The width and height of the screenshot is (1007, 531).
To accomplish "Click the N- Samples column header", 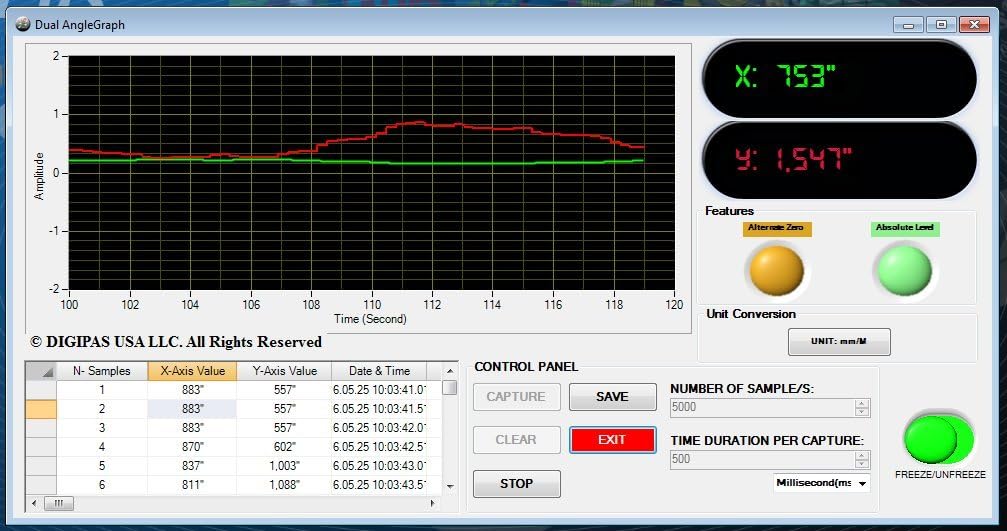I will pyautogui.click(x=102, y=371).
